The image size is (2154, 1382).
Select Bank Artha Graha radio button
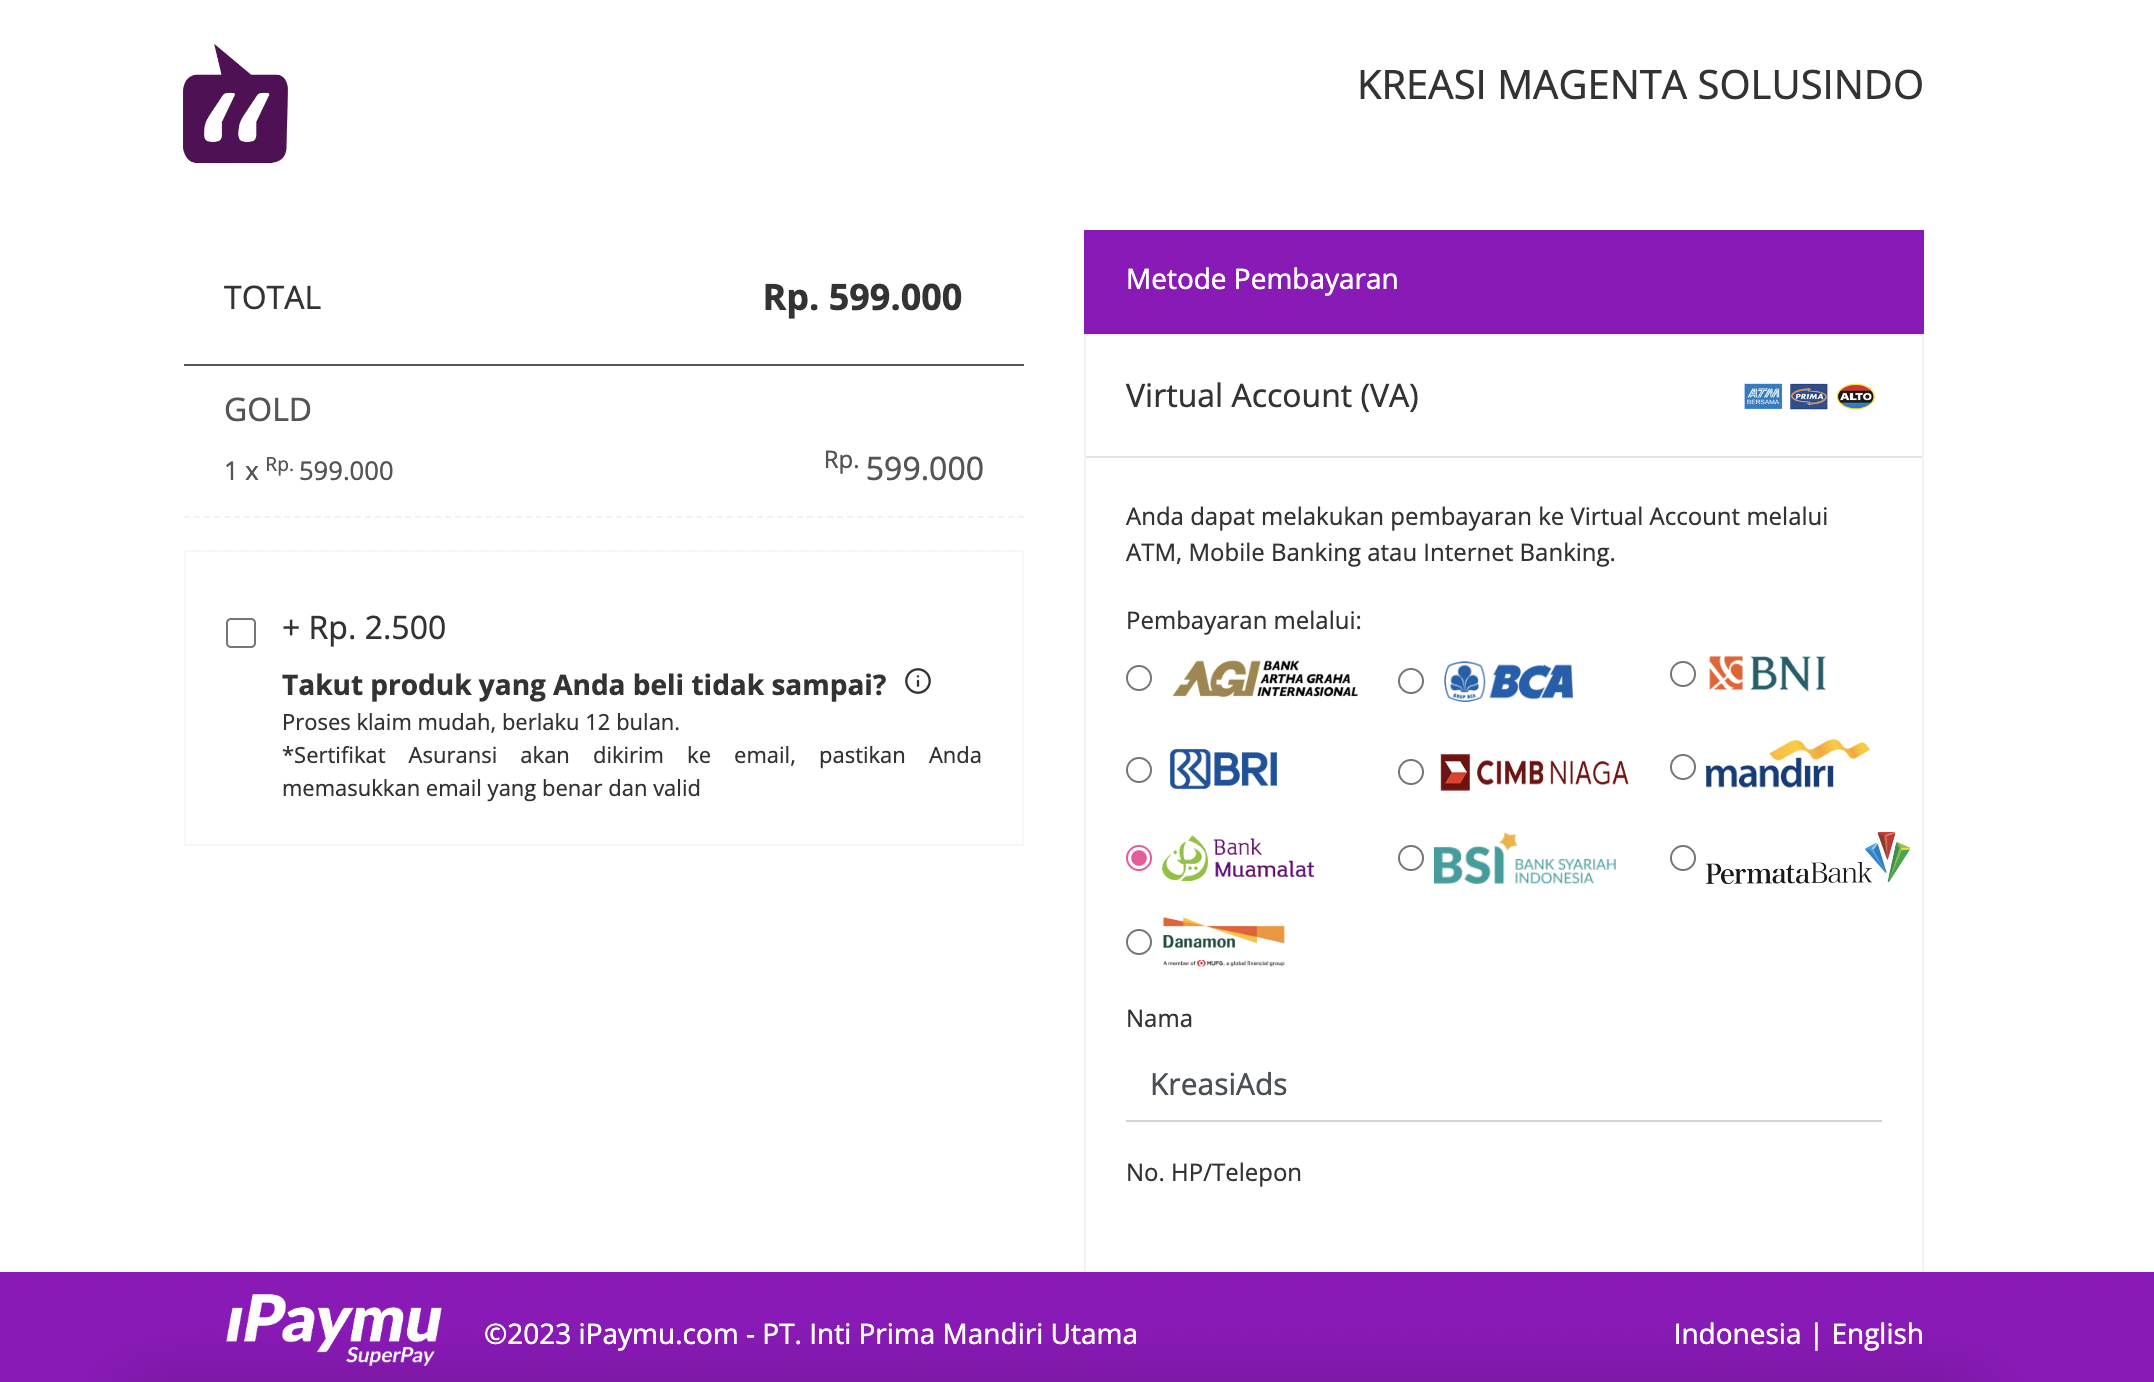(1139, 678)
